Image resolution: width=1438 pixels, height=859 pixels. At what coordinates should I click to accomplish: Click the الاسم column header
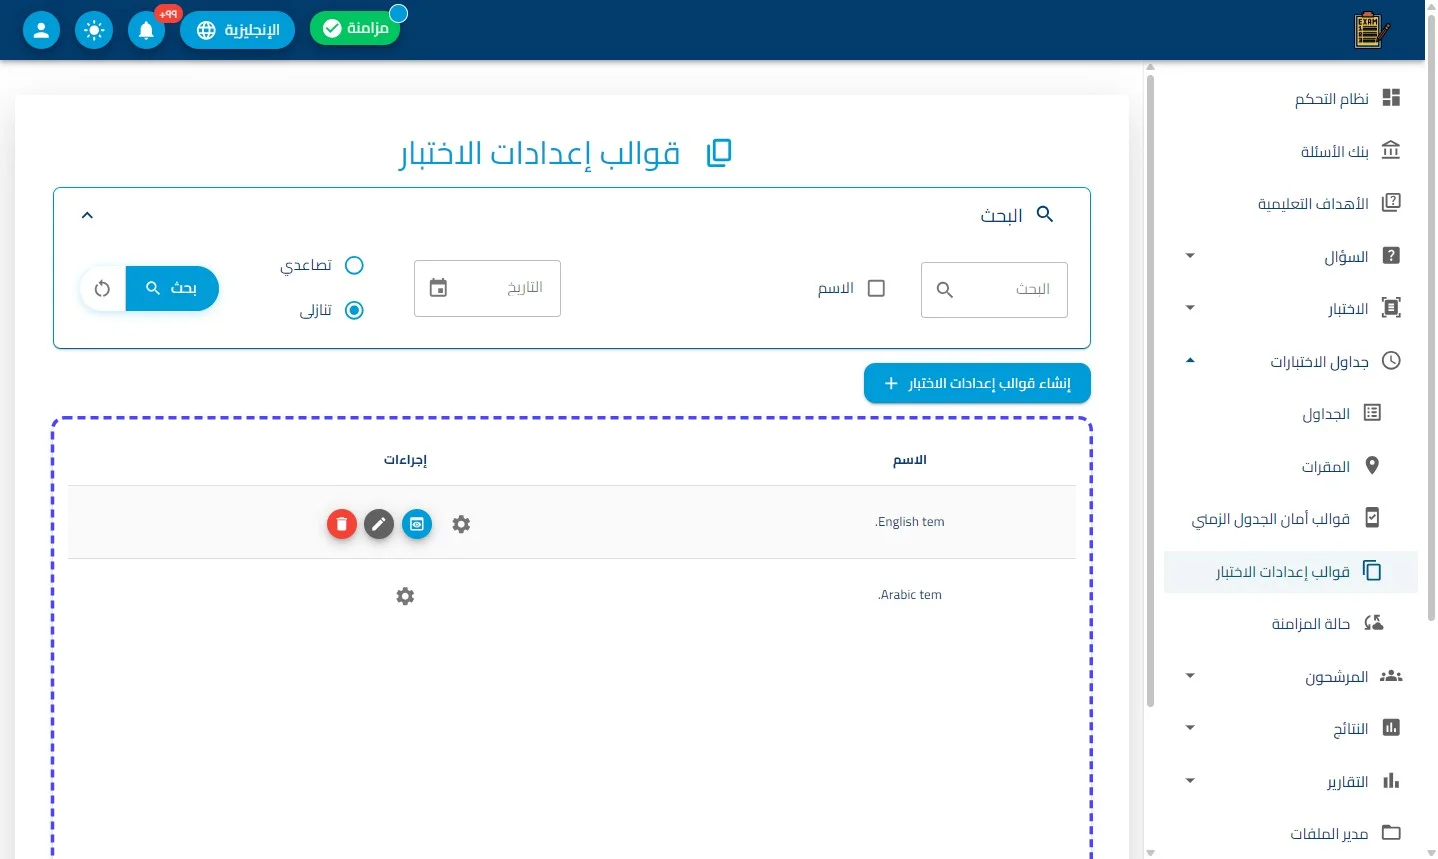(x=910, y=460)
